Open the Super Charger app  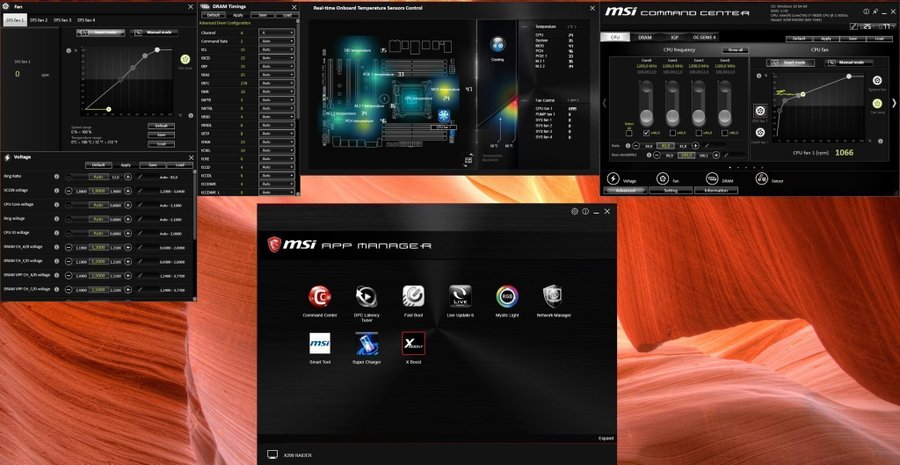pos(366,344)
